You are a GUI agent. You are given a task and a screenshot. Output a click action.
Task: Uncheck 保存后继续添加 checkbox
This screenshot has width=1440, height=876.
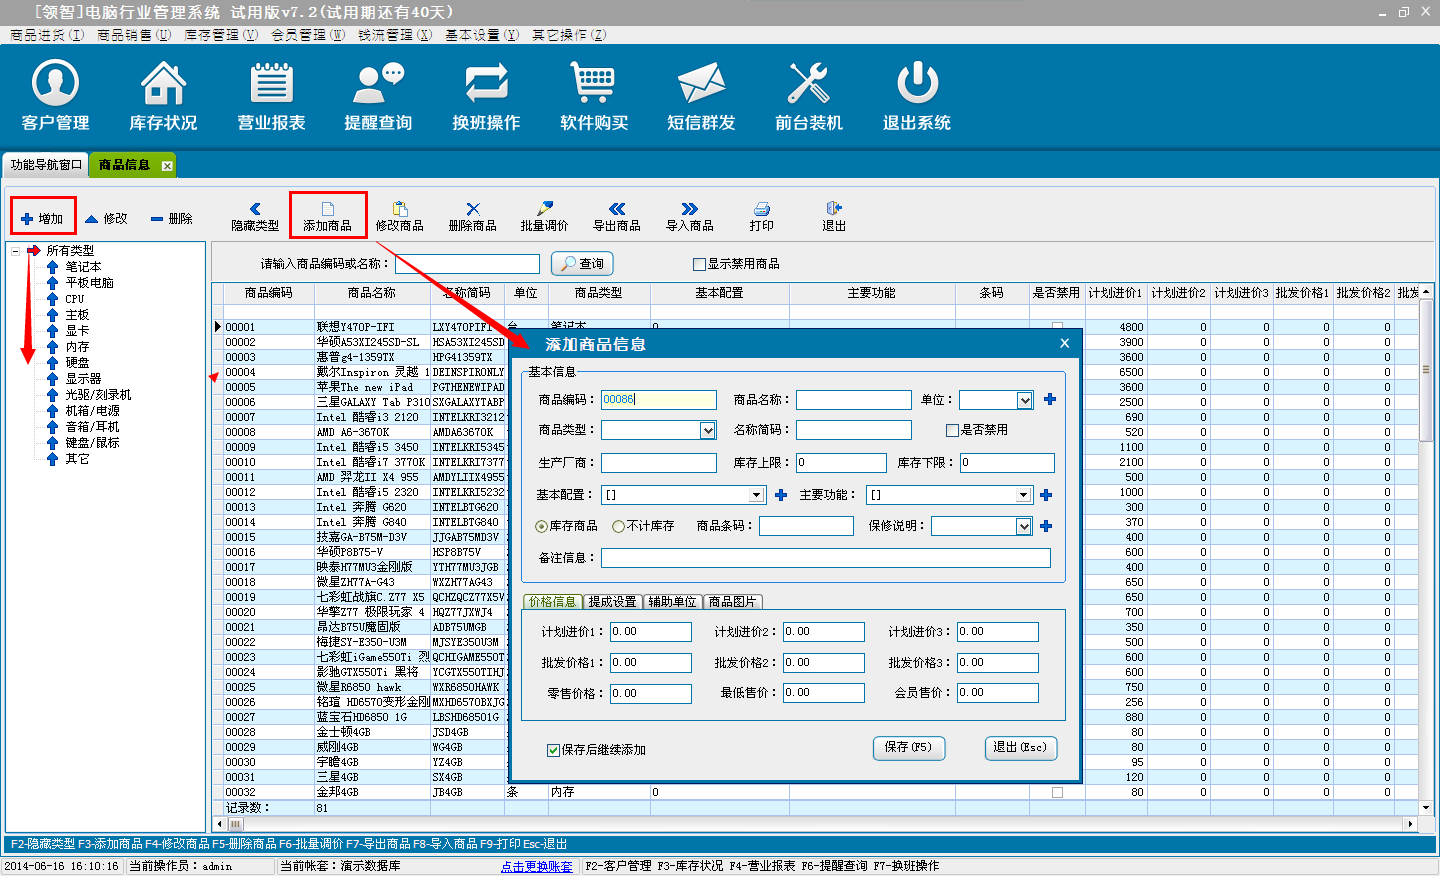[553, 750]
